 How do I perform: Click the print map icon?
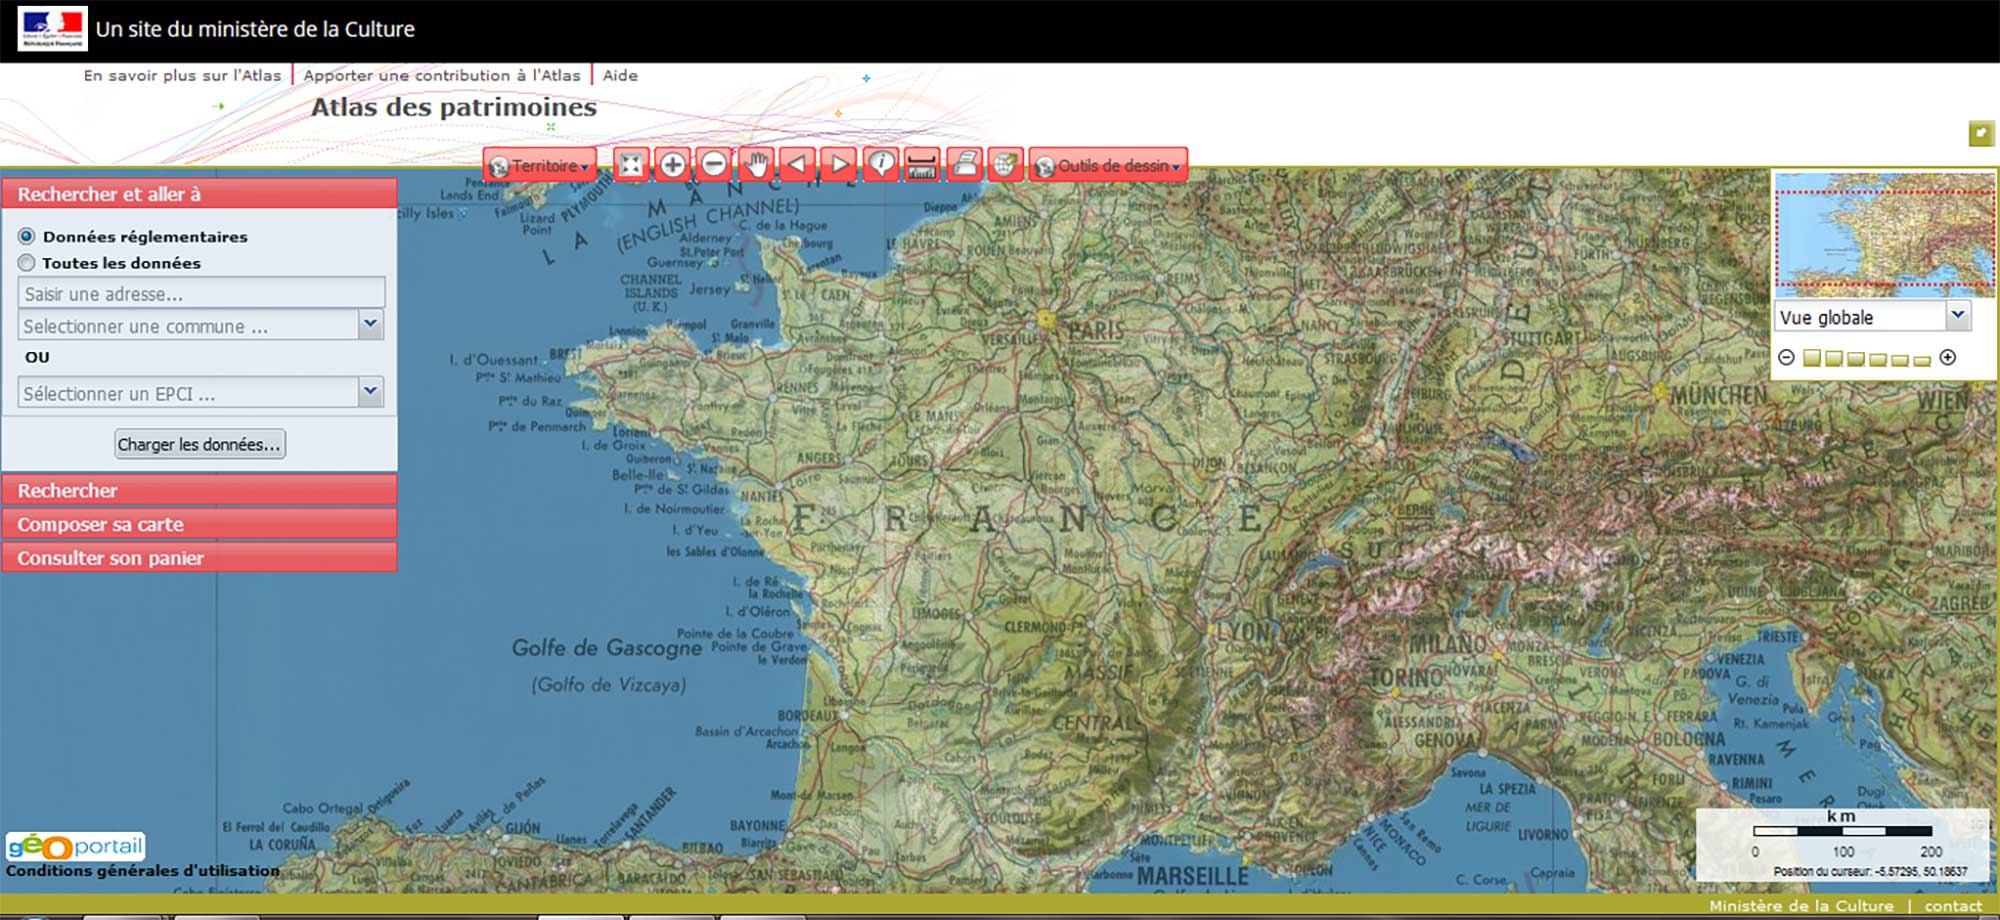point(965,165)
